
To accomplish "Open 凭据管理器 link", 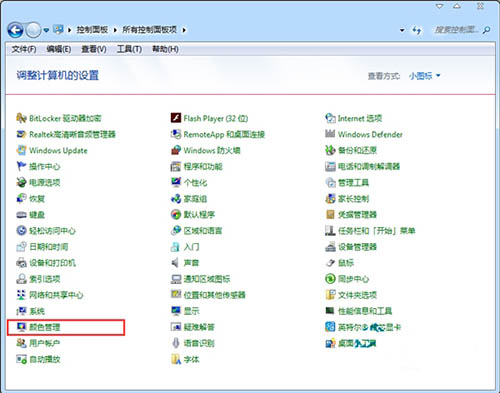I will pos(357,215).
